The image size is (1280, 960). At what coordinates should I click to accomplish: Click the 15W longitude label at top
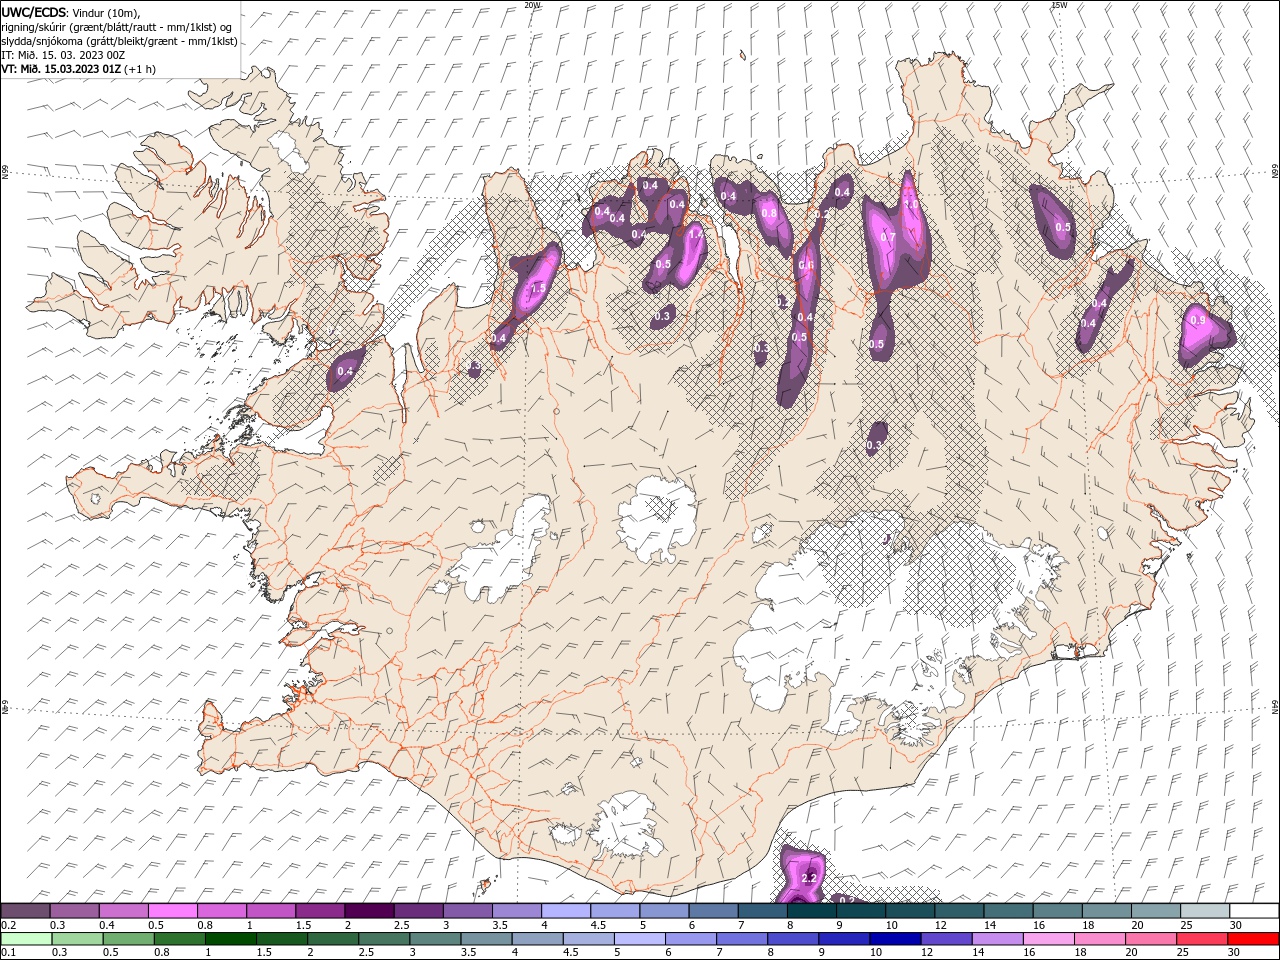coord(1059,5)
